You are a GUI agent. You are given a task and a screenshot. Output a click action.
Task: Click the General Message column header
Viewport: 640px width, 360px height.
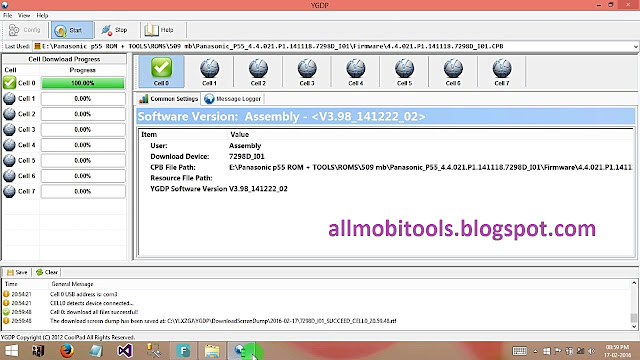point(339,284)
